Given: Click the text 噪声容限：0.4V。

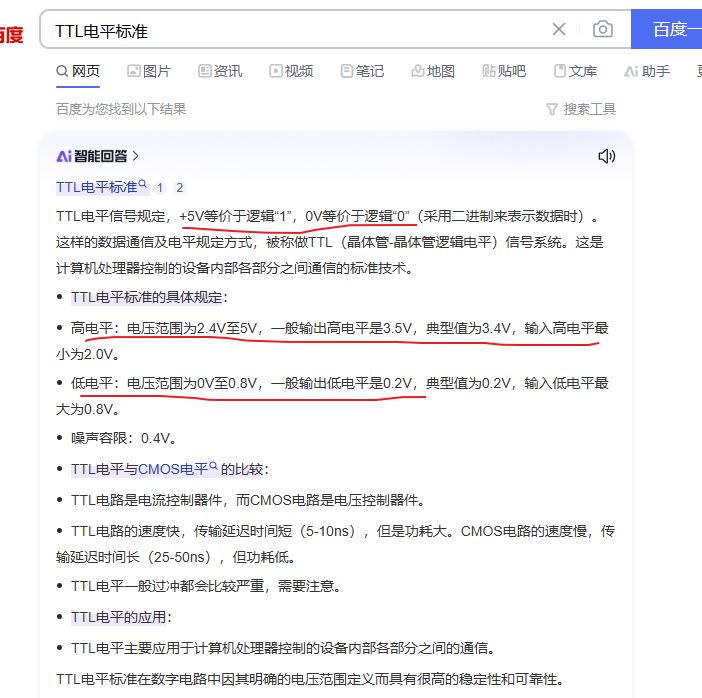Looking at the screenshot, I should pyautogui.click(x=123, y=438).
